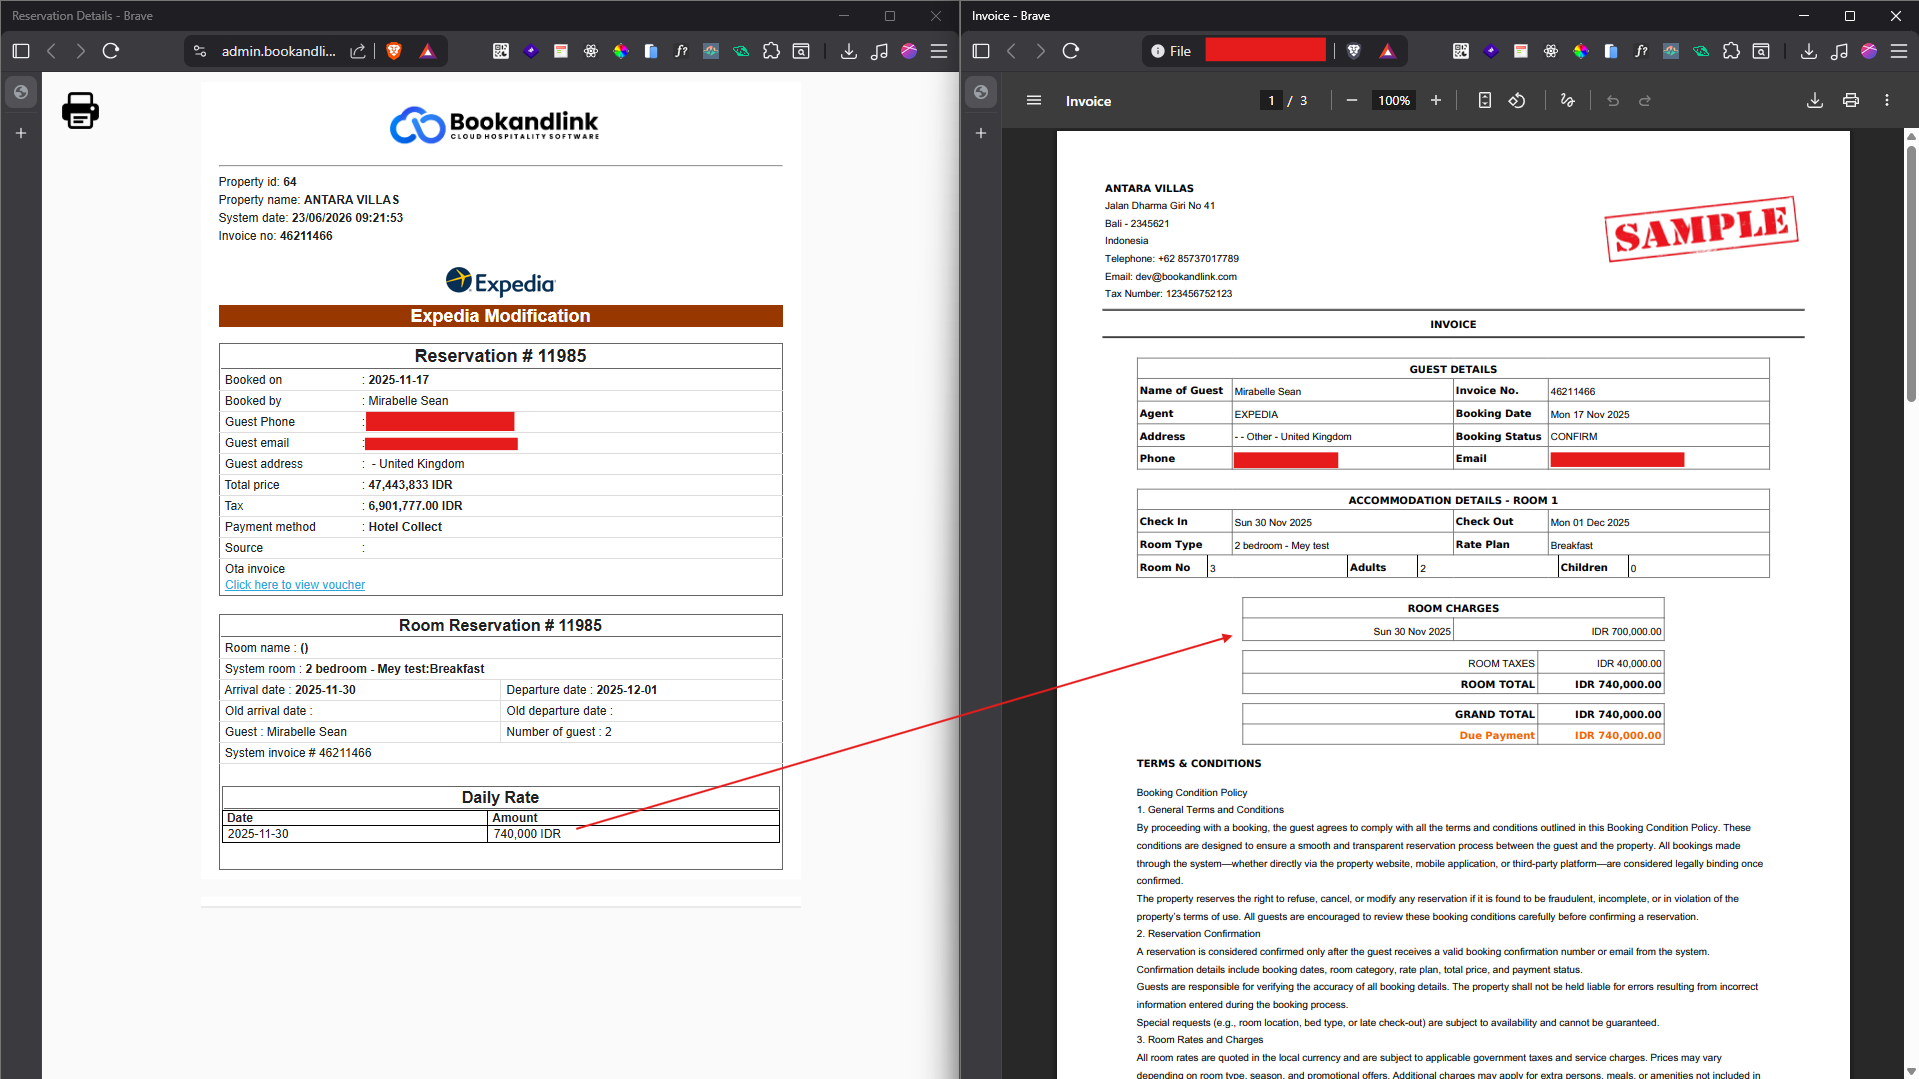This screenshot has height=1079, width=1919.
Task: Open the PDF viewer sidebar menu hamburger
Action: tap(1034, 101)
